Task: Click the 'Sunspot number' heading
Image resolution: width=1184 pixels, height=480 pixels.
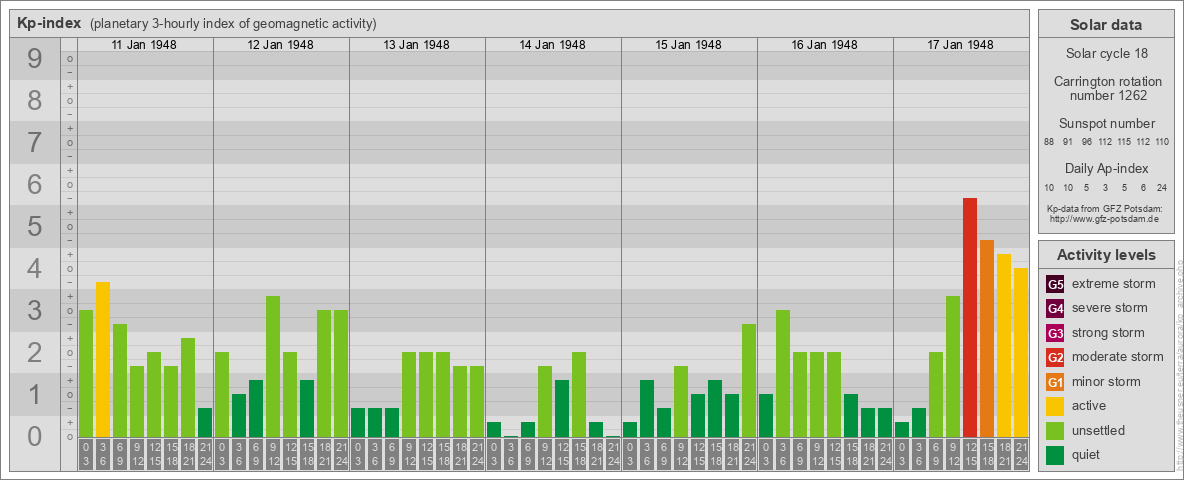Action: click(1106, 124)
